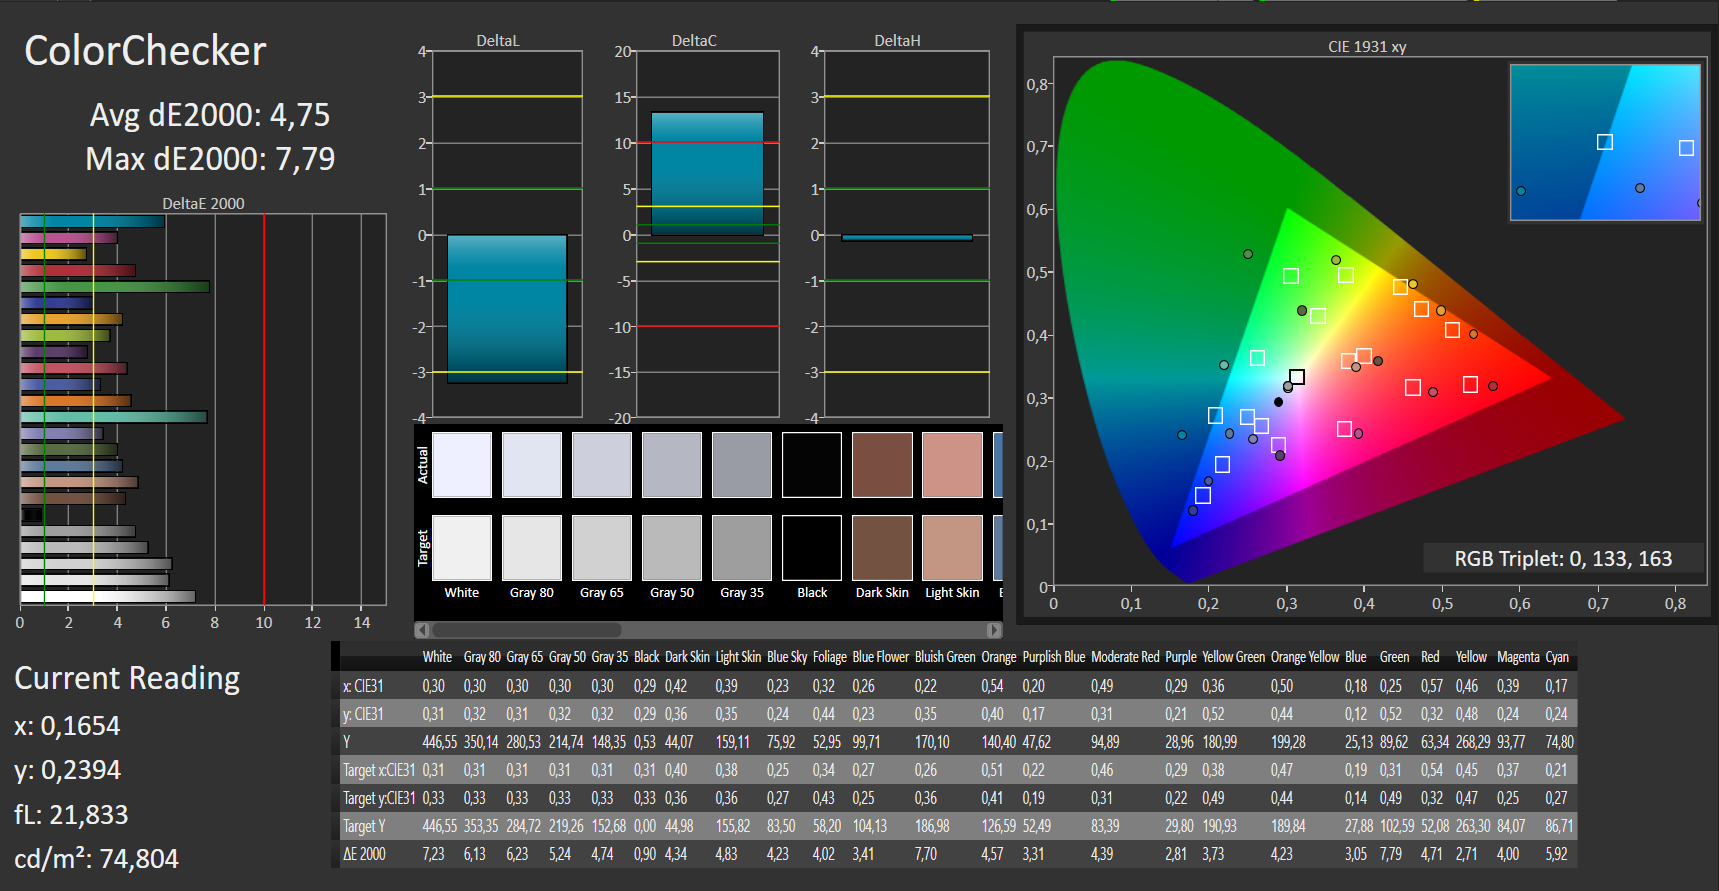This screenshot has height=891, width=1719.
Task: Click the DeltaL bar chart column
Action: pyautogui.click(x=507, y=309)
